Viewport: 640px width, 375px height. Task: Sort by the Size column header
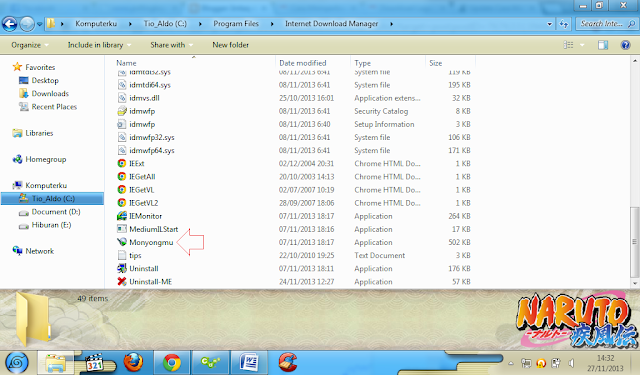click(436, 63)
